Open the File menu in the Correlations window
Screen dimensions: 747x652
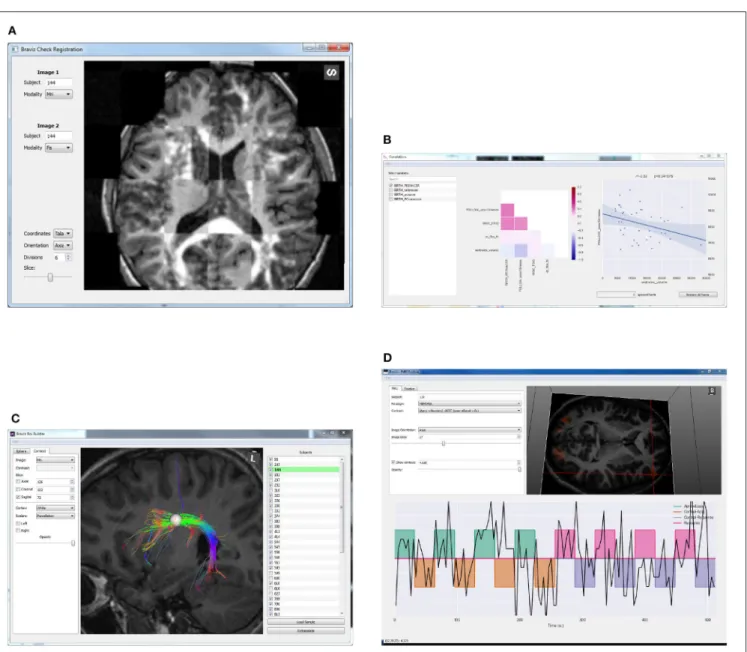(x=387, y=163)
